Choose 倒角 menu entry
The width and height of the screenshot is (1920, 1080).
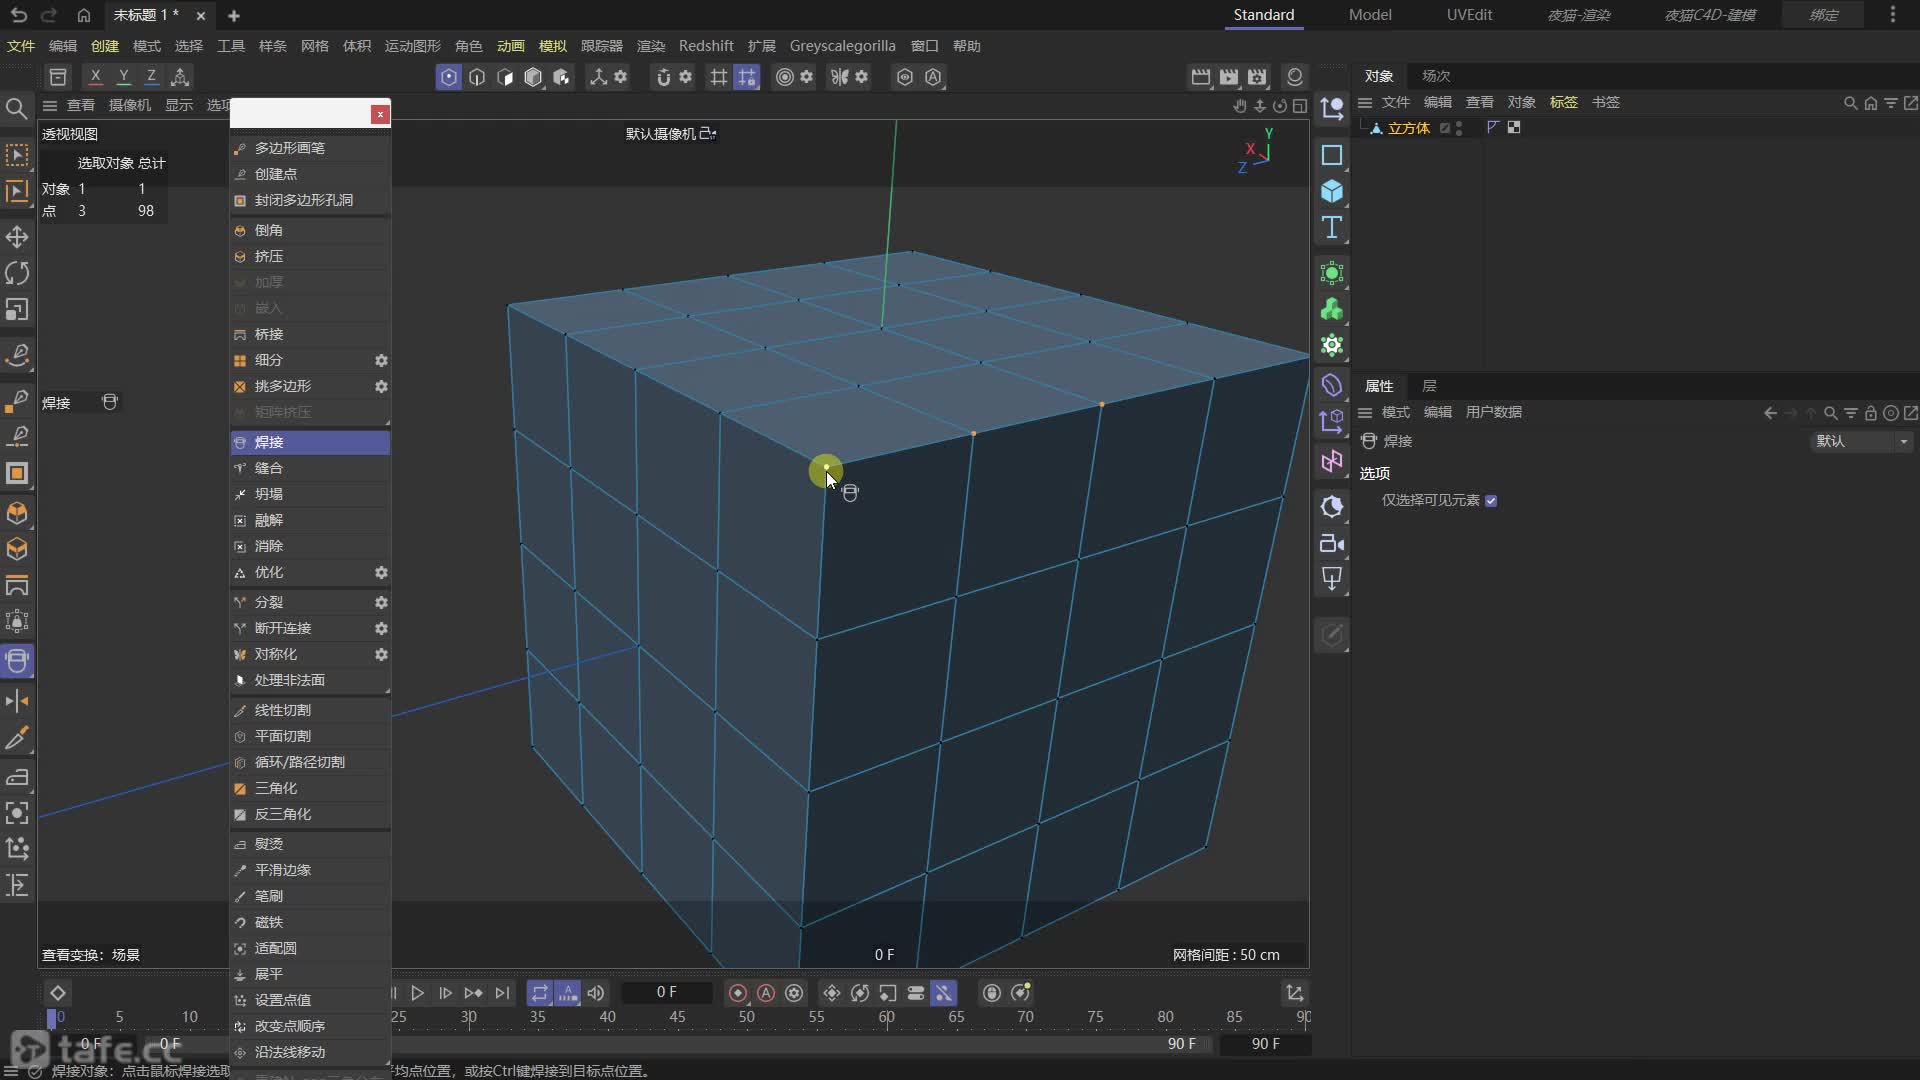click(310, 230)
